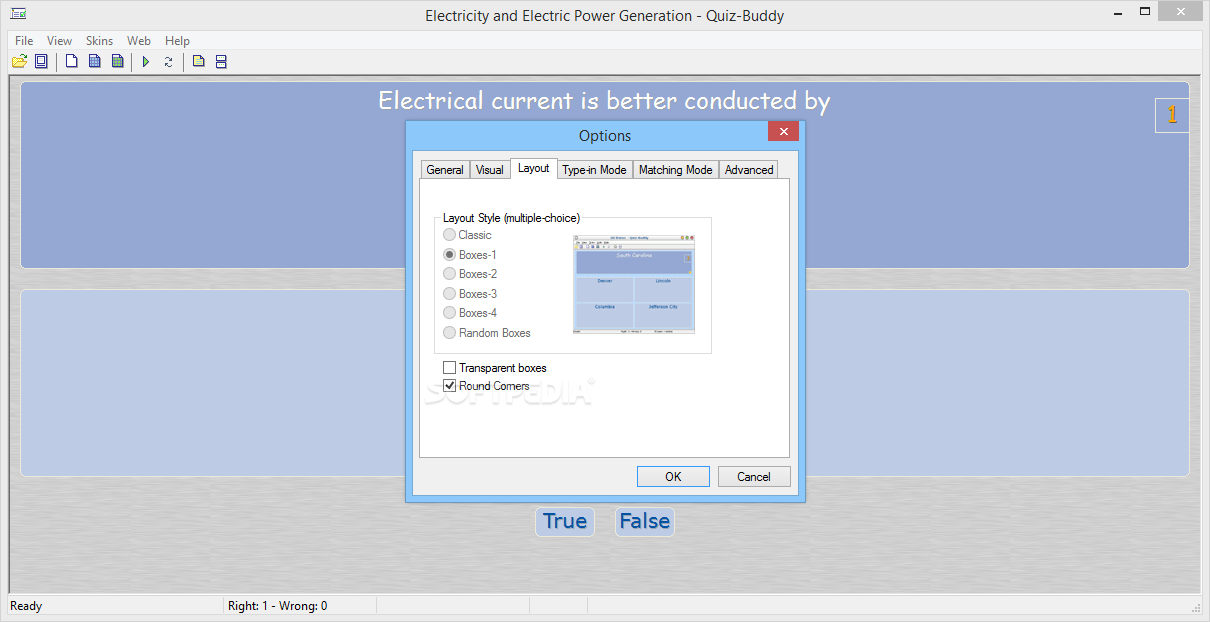Click the open folder toolbar icon
Screen dimensions: 1210x622
pos(19,62)
